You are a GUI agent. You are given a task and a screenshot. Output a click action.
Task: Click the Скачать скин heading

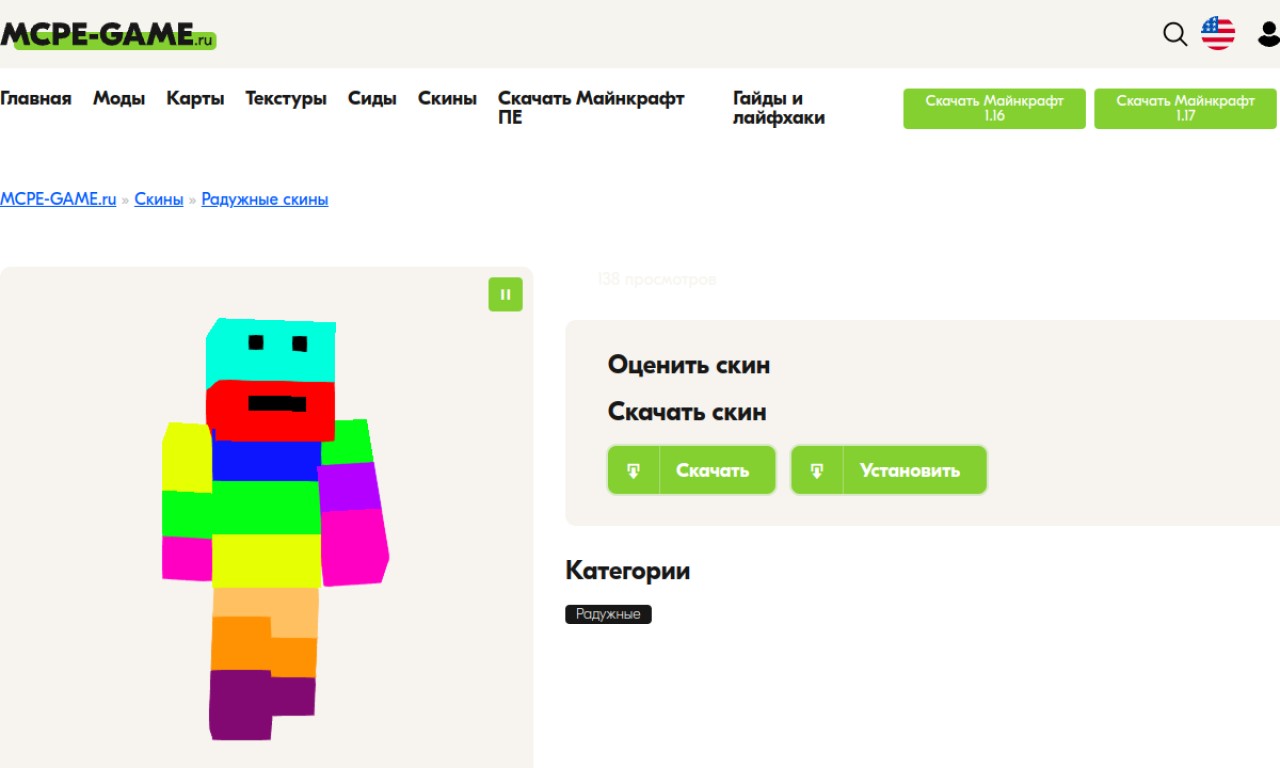[687, 412]
